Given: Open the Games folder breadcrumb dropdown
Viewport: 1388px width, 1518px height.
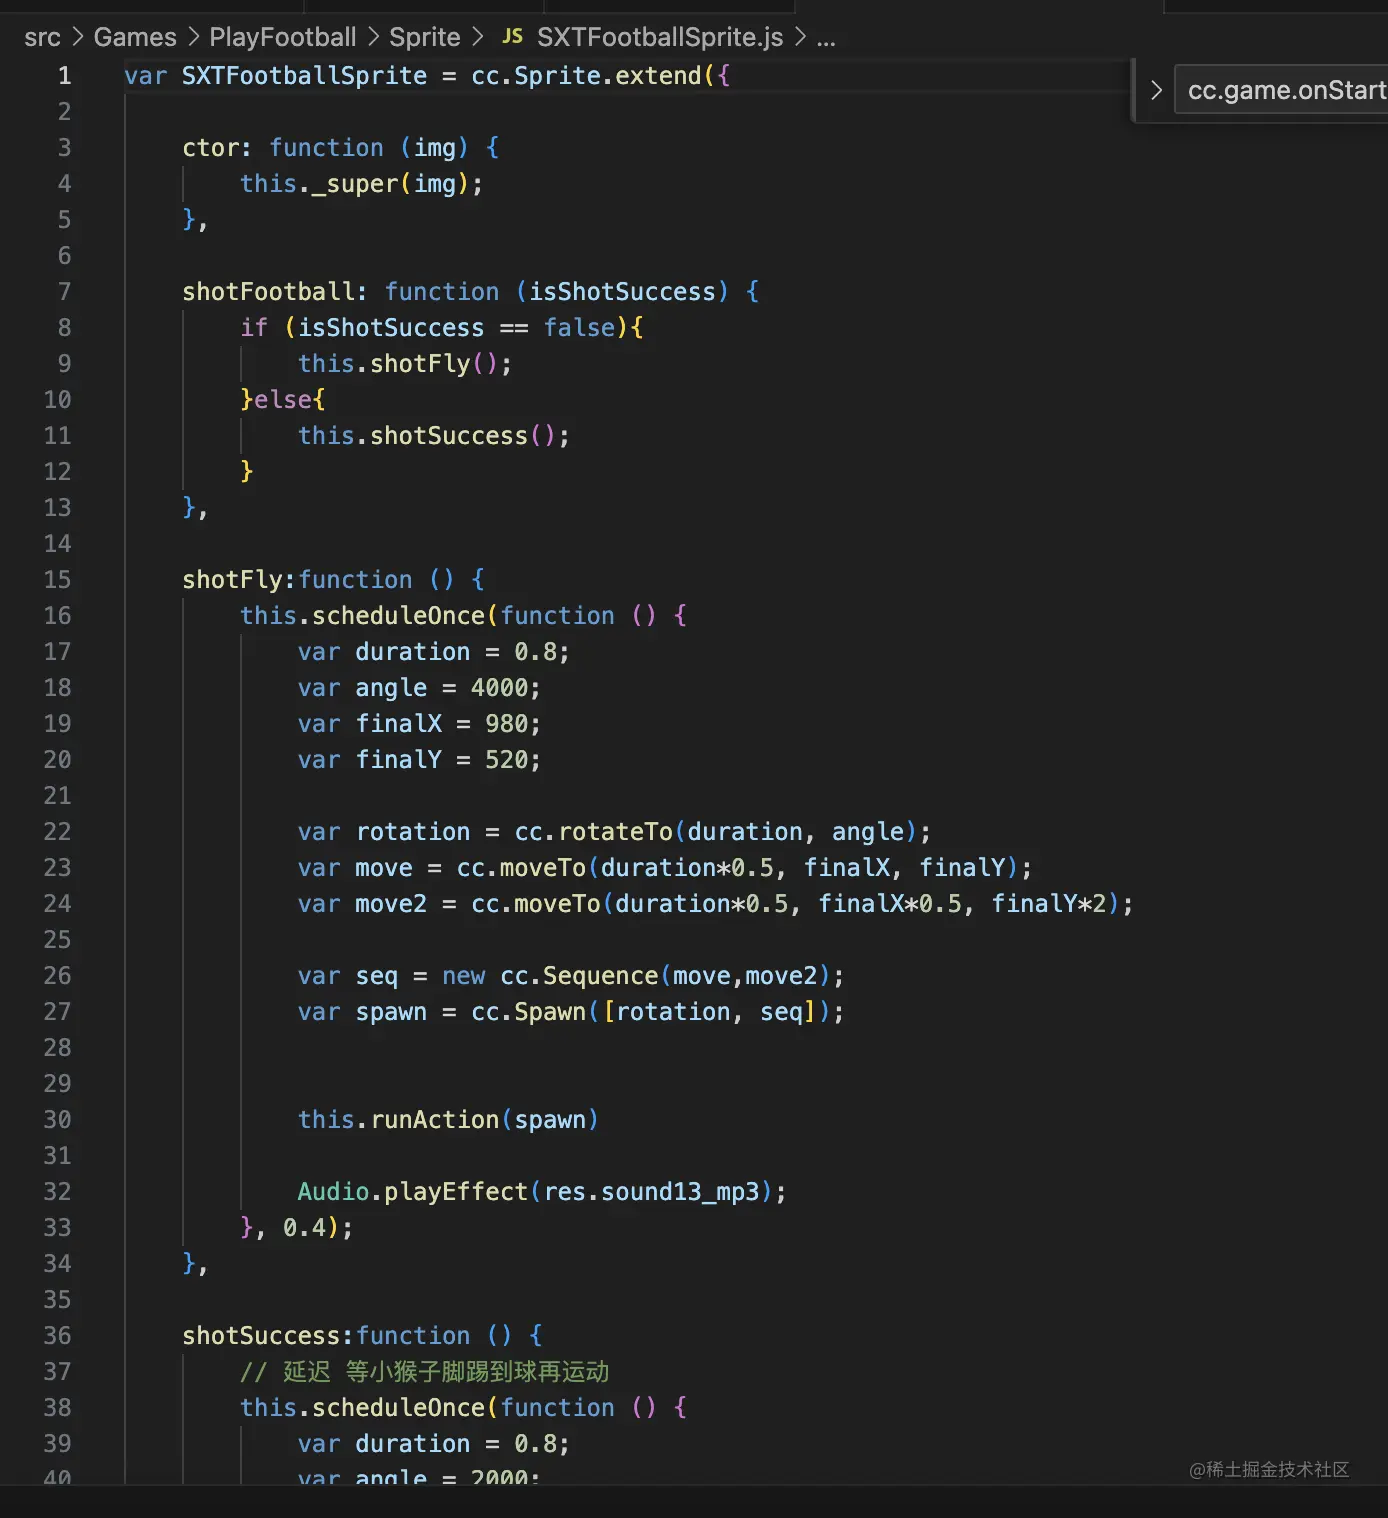Looking at the screenshot, I should (x=135, y=36).
